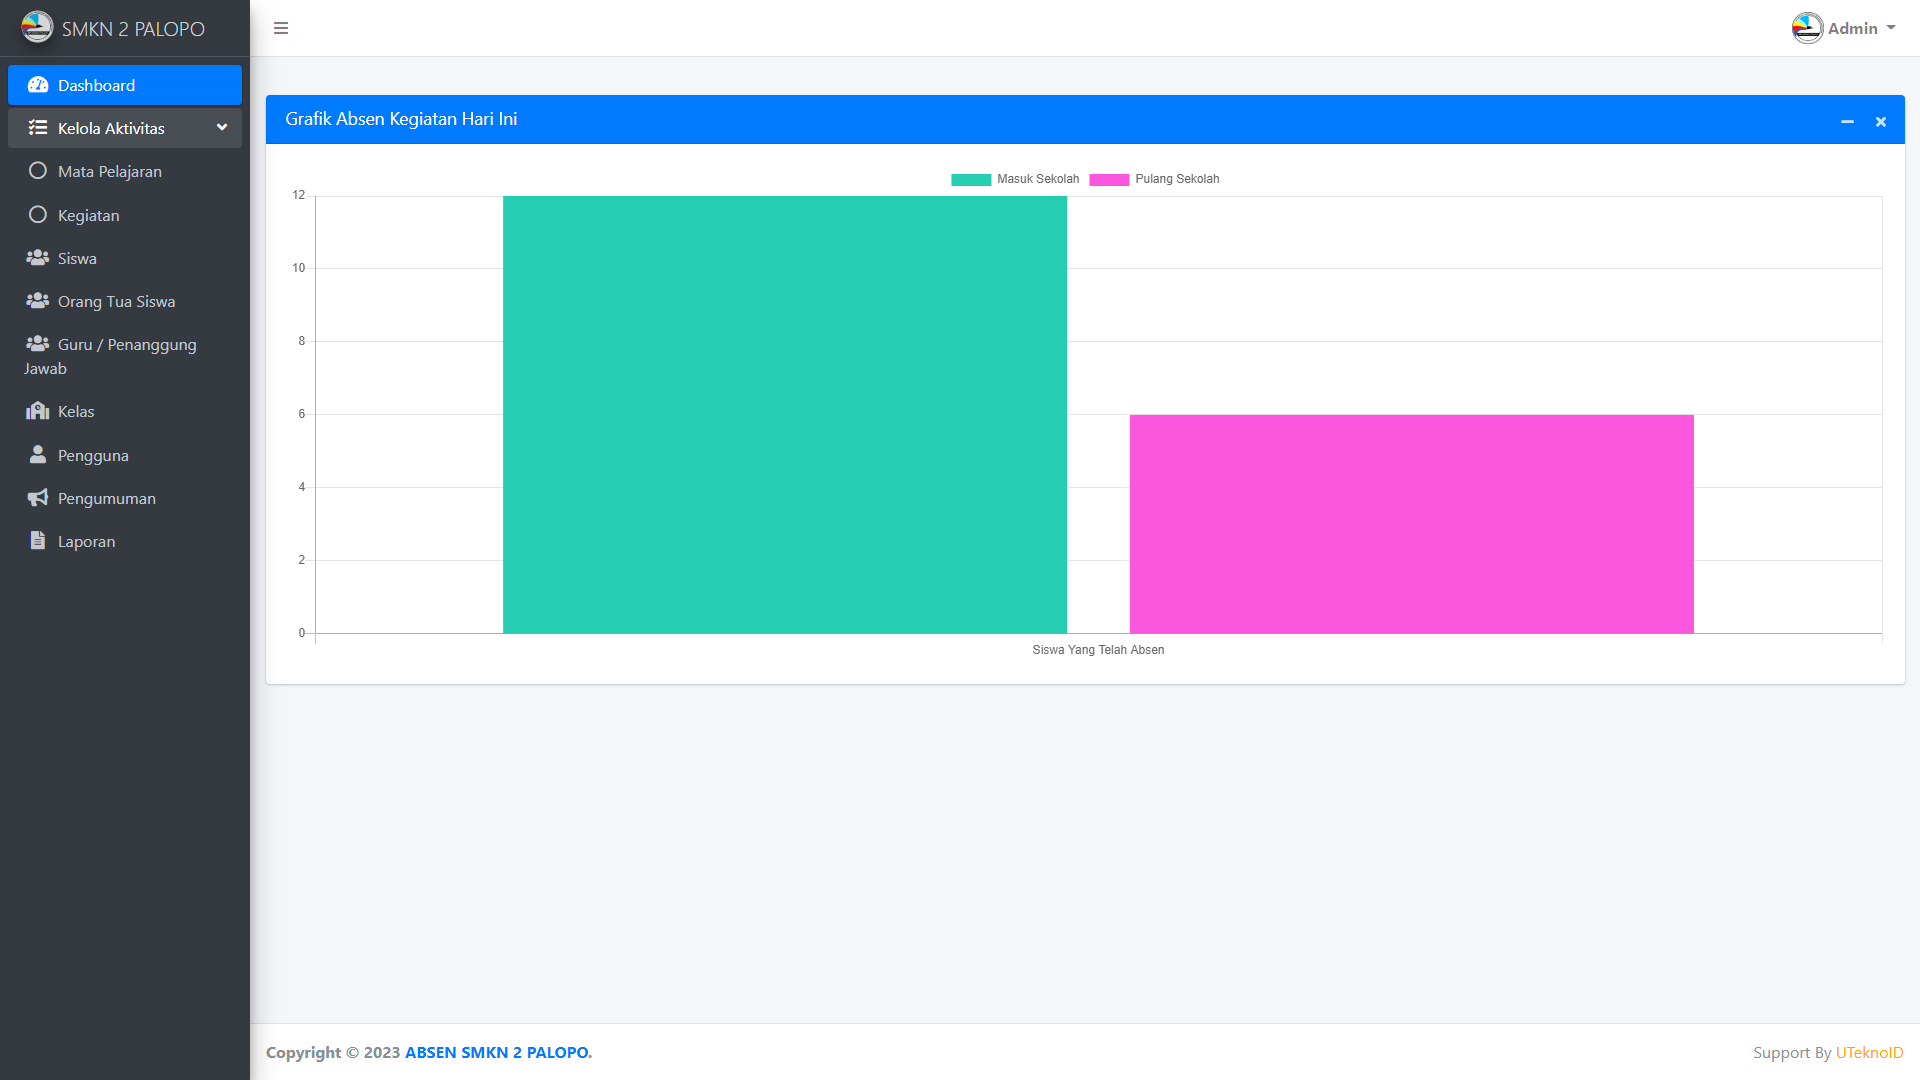Remove the chart card with X button
This screenshot has width=1920, height=1080.
pos(1881,121)
